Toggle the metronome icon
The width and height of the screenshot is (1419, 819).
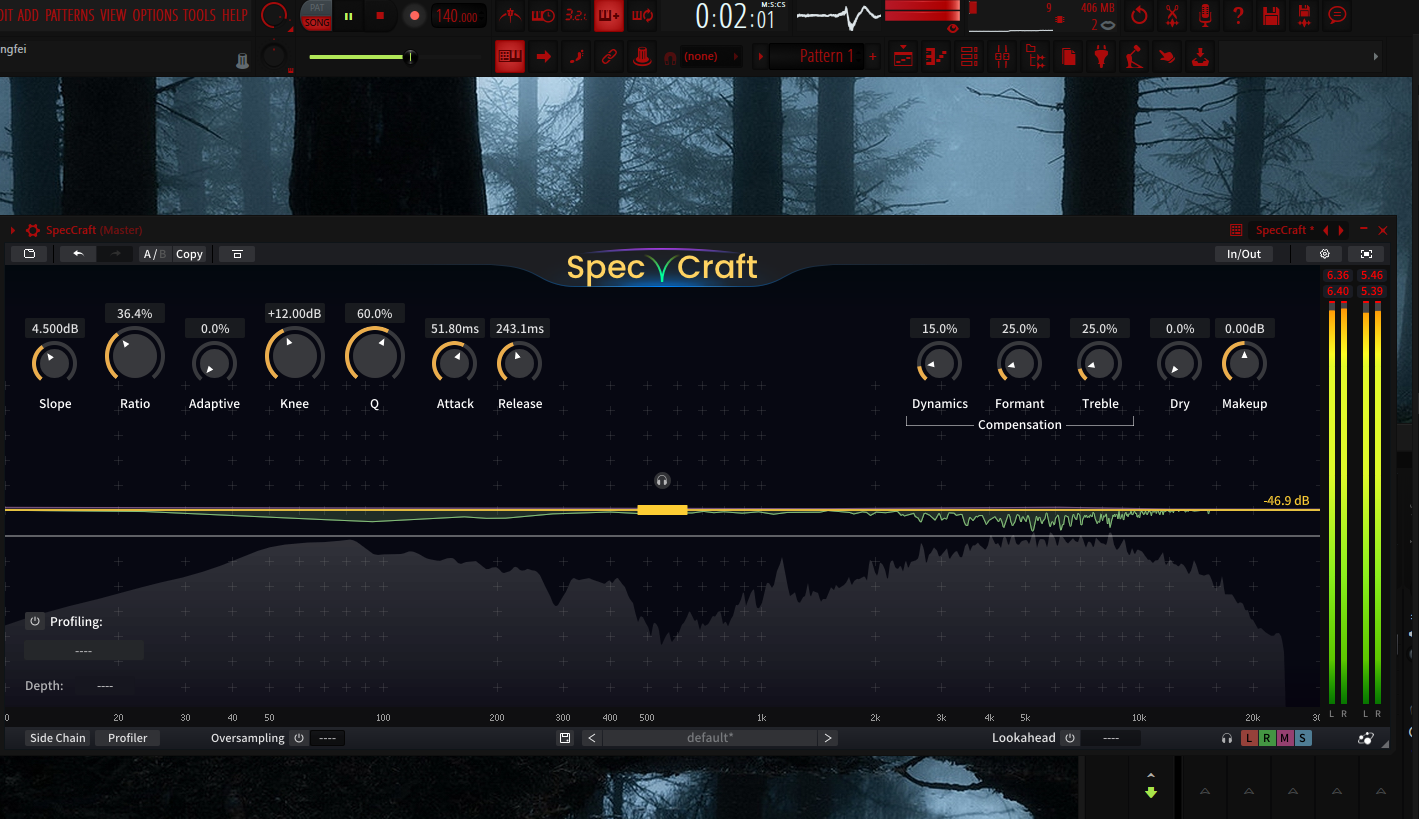tap(512, 16)
